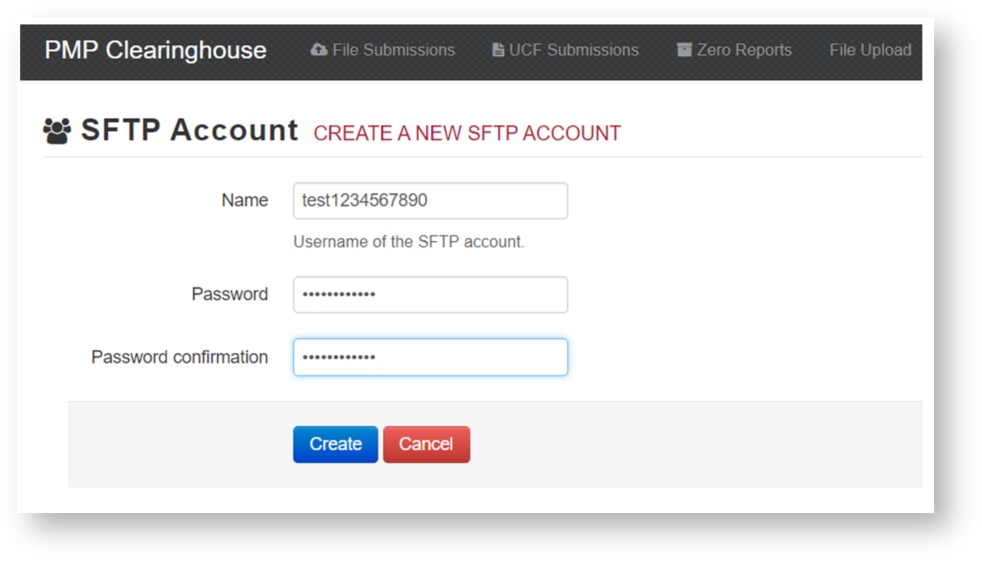
Task: Focus the Name field containing test1234567890
Action: [430, 200]
